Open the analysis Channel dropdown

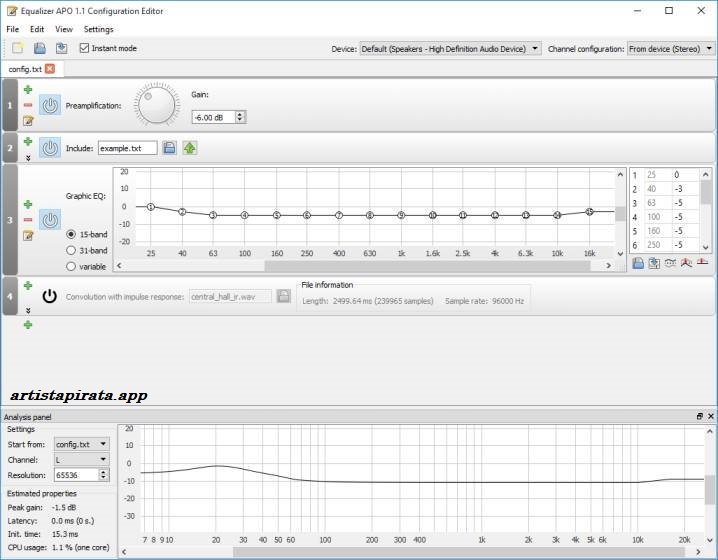click(x=82, y=460)
